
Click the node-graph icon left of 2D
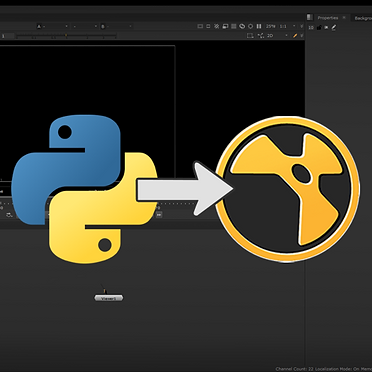261,35
